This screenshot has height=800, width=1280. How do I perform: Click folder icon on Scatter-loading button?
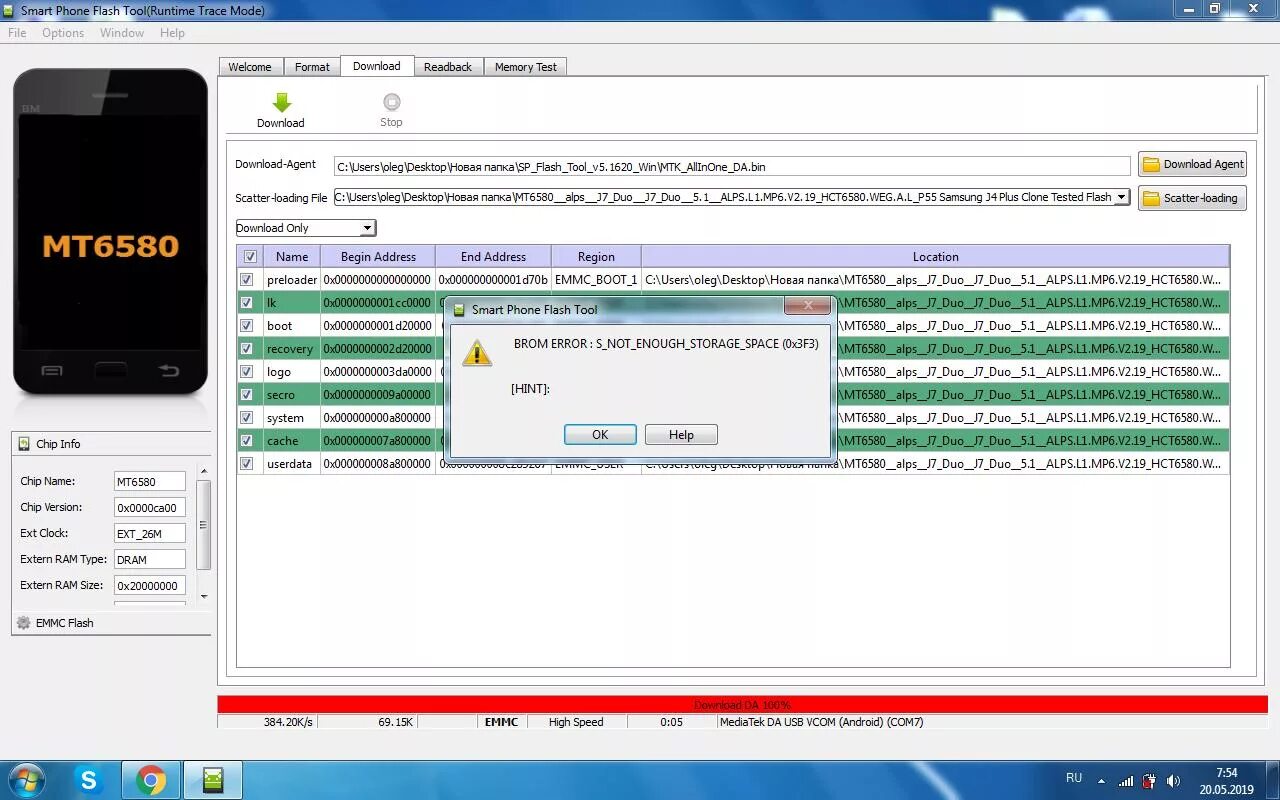(x=1151, y=198)
